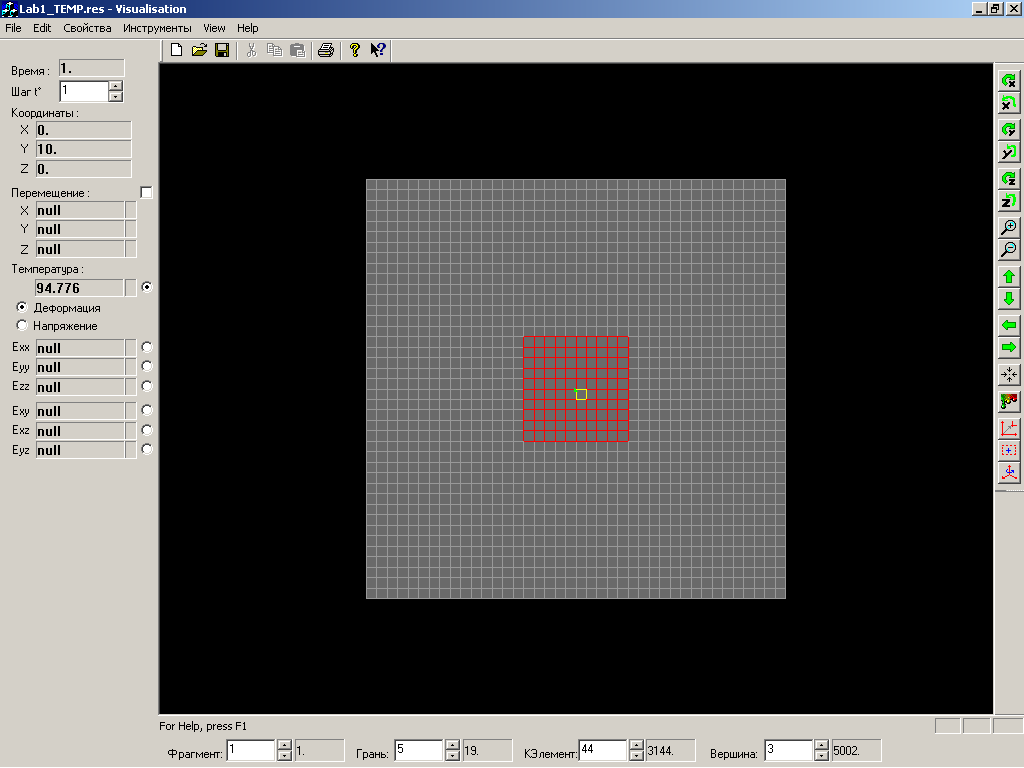This screenshot has width=1024, height=768.
Task: Rotate counterclockwise around Y axis
Action: click(x=1009, y=152)
